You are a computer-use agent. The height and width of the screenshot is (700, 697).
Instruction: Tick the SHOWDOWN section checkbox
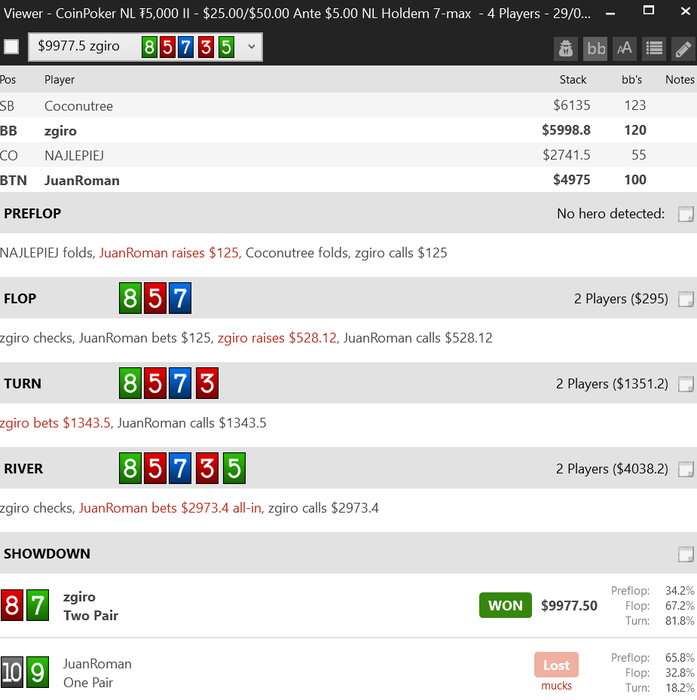tap(685, 554)
